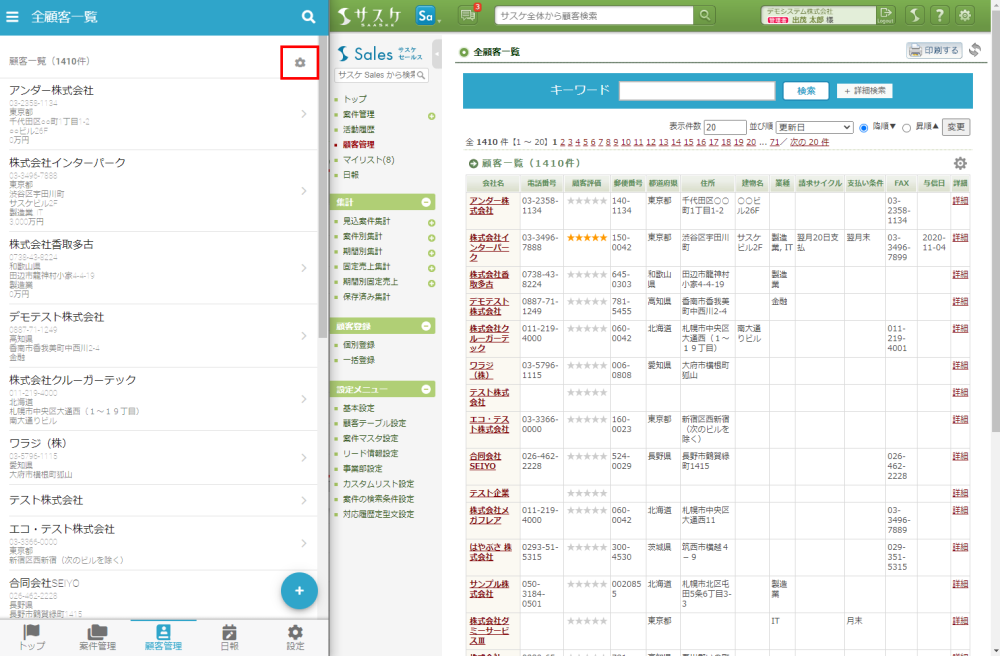Expand アンダー株式会社 entry chevron in mobile list
The image size is (1000, 656).
pos(304,114)
